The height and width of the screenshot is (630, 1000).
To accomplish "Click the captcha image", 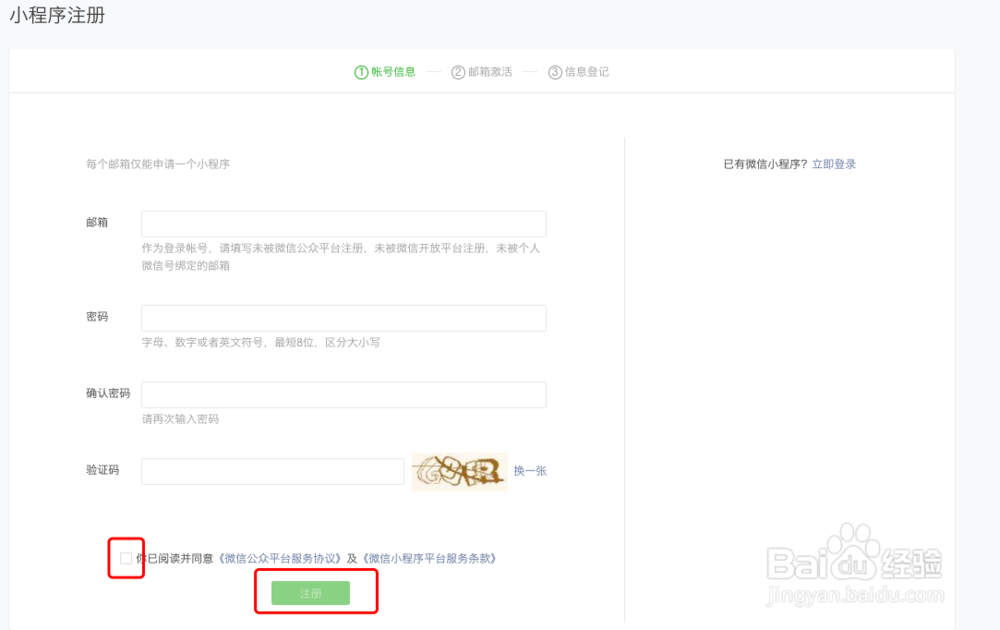I will [x=460, y=472].
